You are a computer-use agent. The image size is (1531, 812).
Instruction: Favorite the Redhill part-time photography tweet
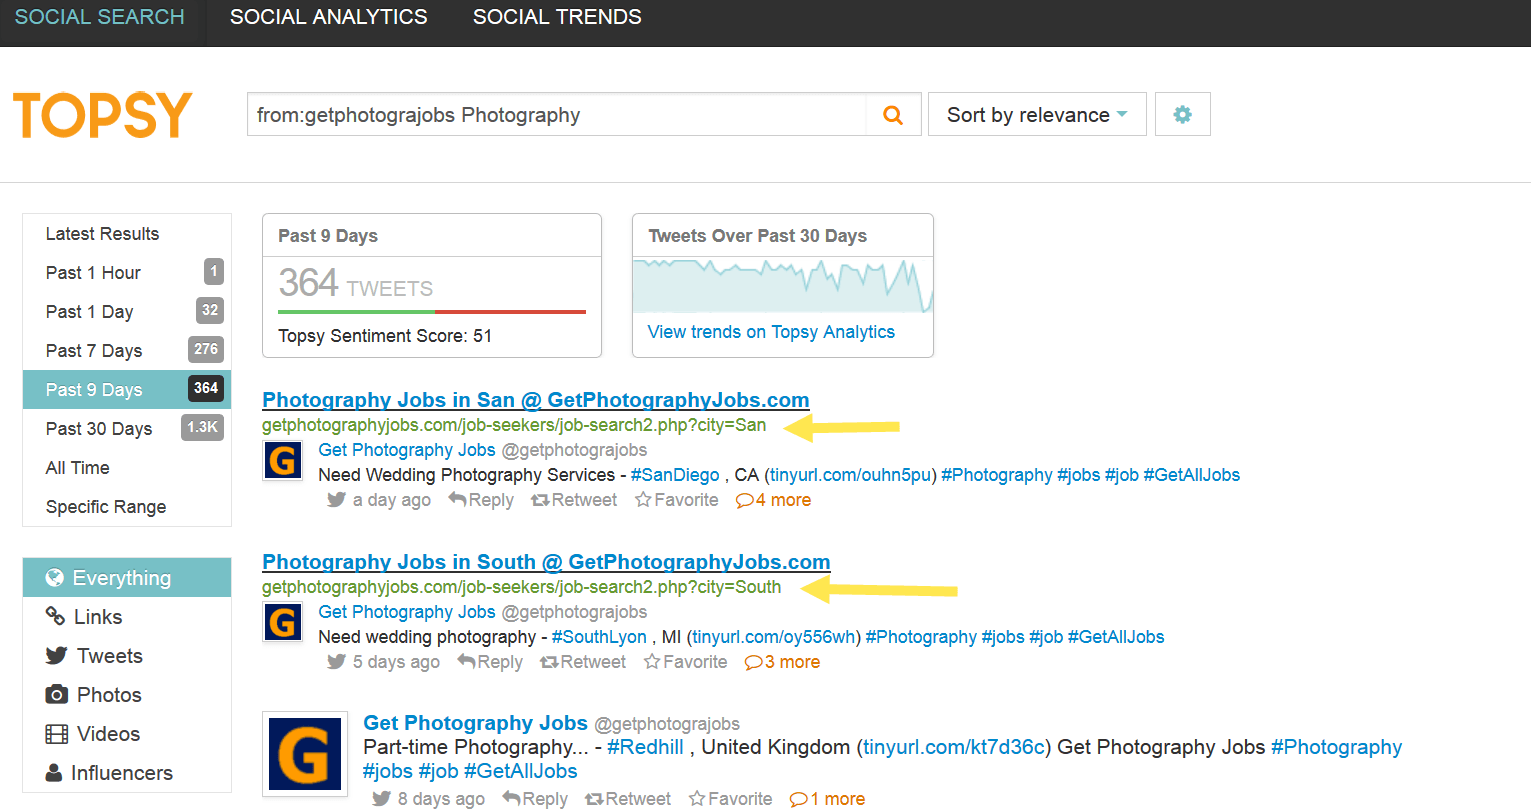click(731, 799)
